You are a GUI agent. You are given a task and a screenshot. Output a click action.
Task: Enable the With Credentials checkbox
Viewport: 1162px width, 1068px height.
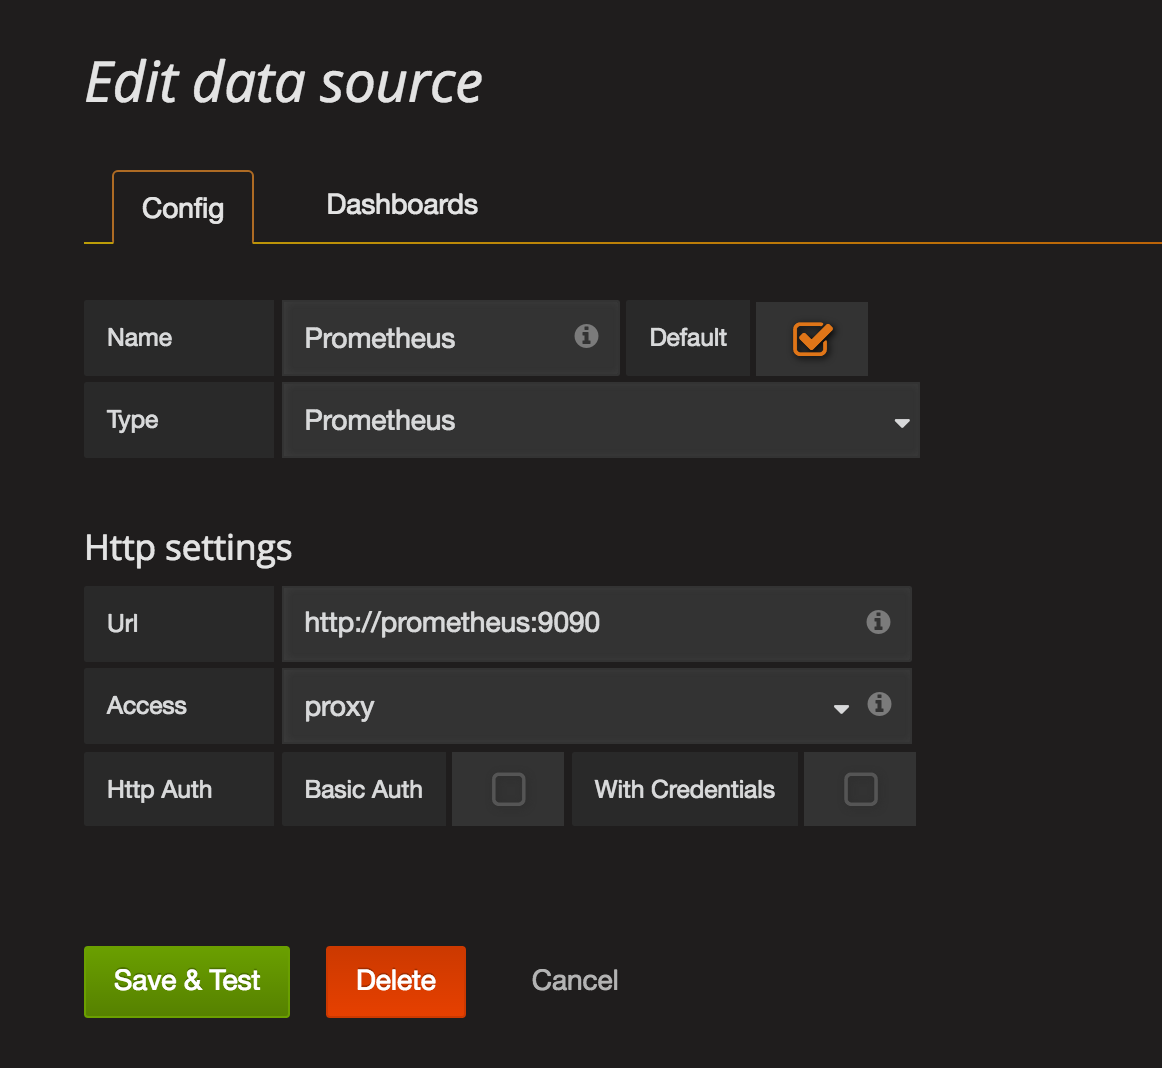coord(860,789)
